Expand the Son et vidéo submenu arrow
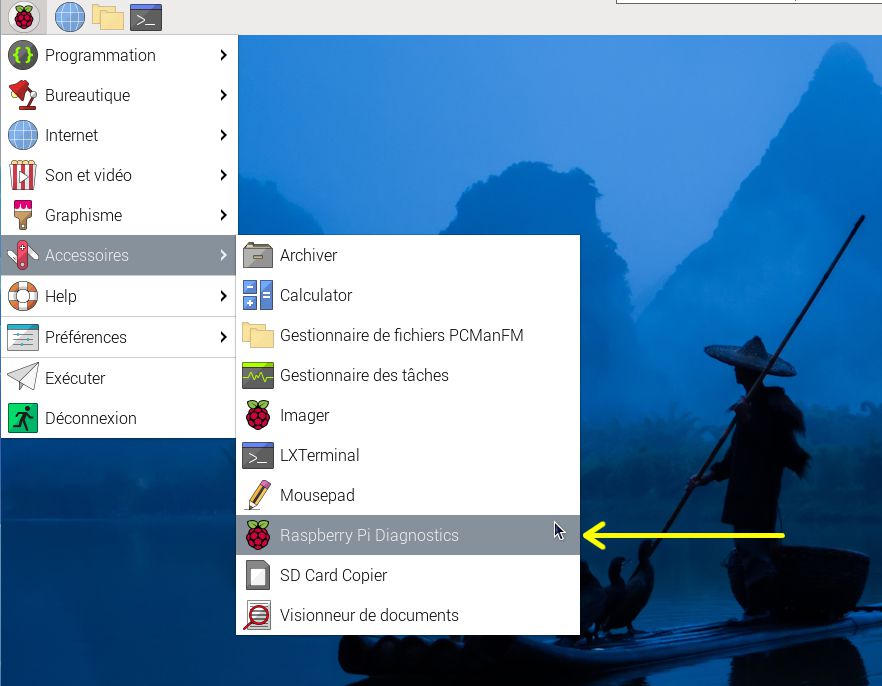The height and width of the screenshot is (686, 882). [x=223, y=175]
